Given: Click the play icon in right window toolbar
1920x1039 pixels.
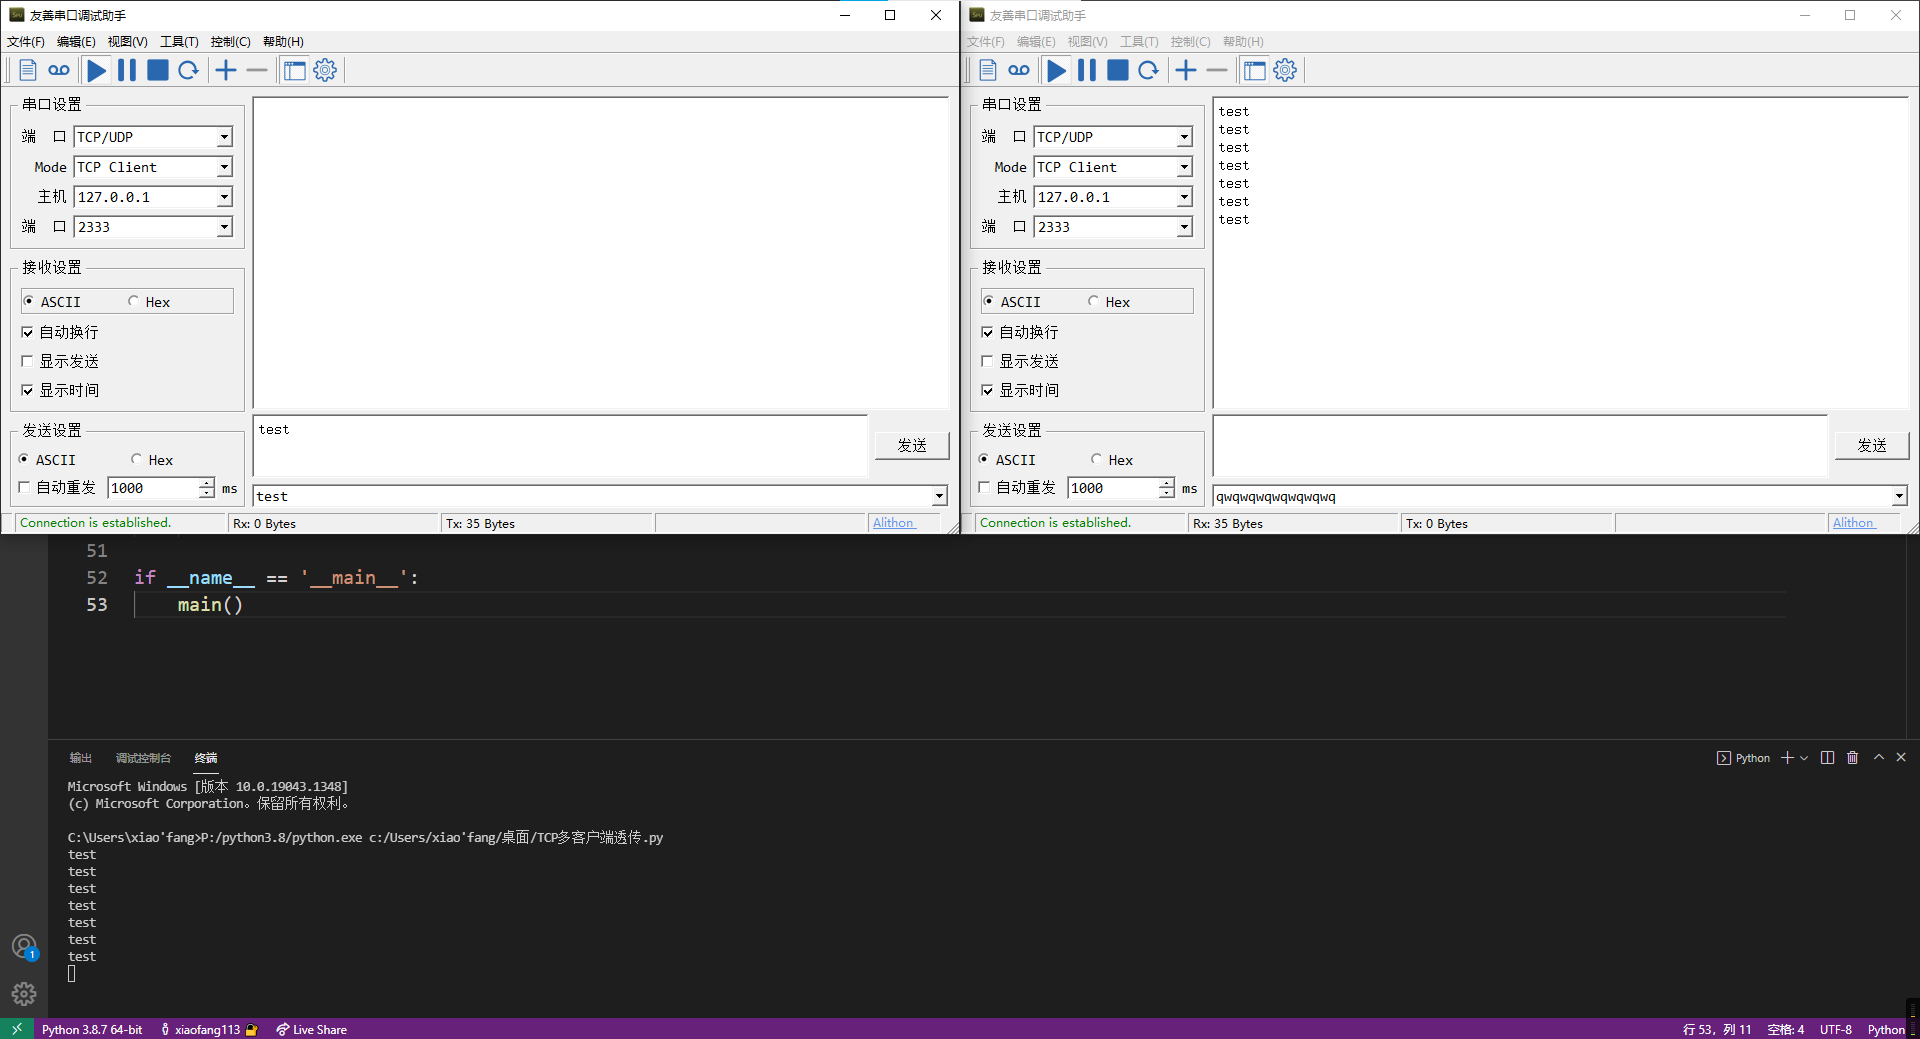Looking at the screenshot, I should coord(1056,70).
